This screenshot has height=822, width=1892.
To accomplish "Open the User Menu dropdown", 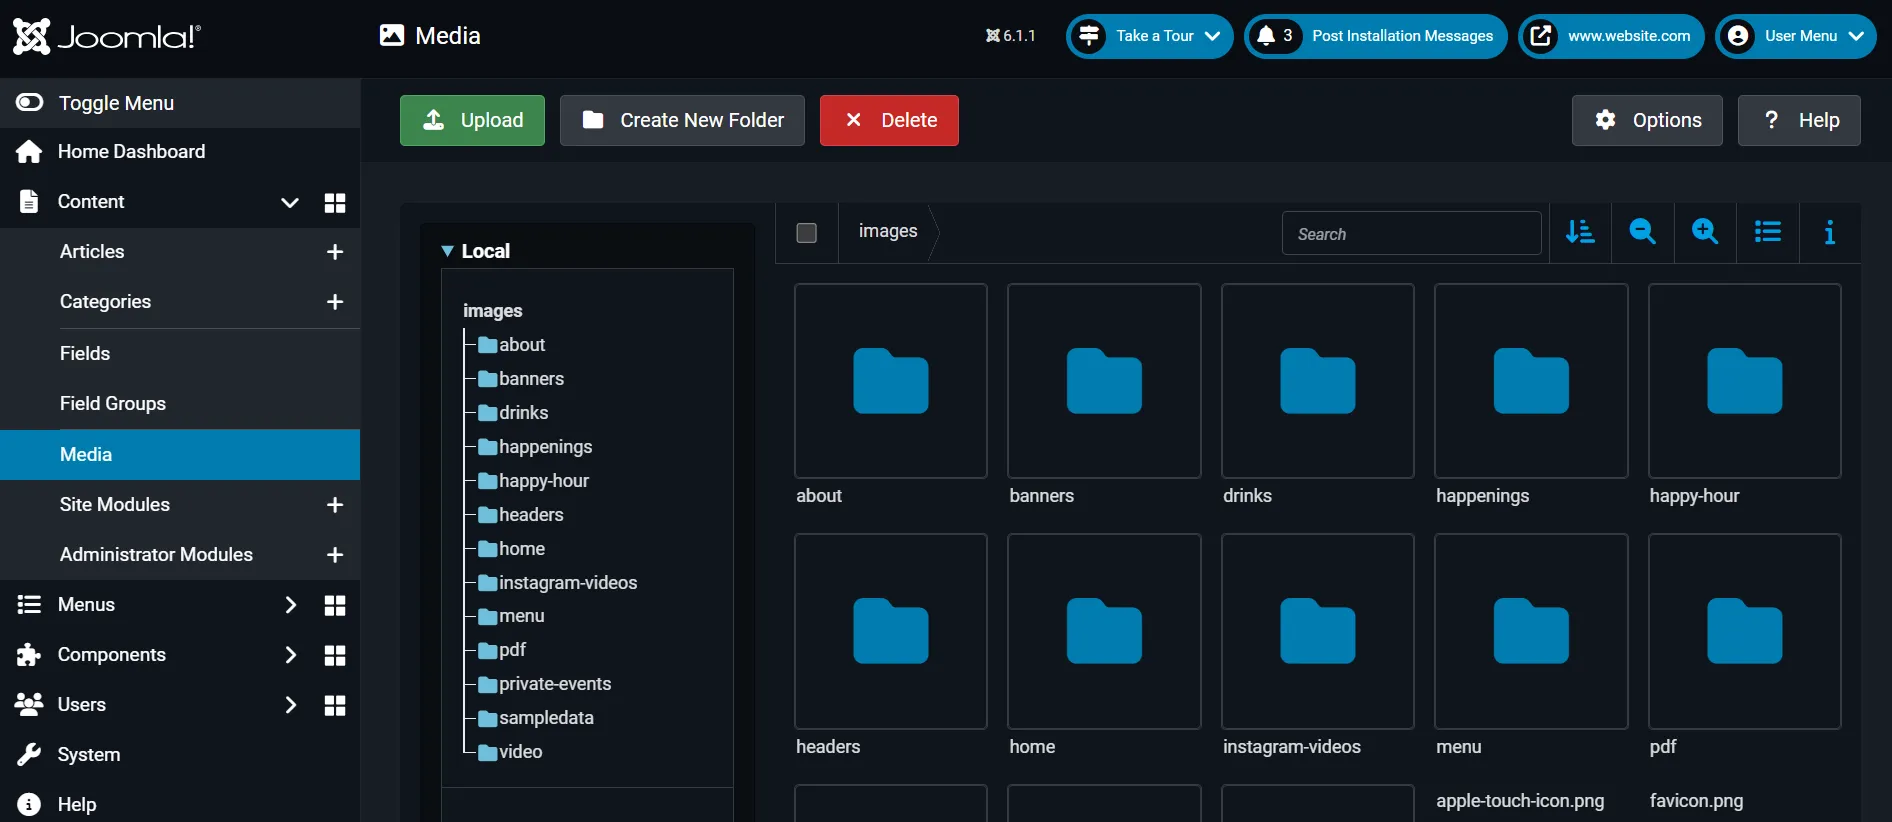I will click(x=1796, y=36).
